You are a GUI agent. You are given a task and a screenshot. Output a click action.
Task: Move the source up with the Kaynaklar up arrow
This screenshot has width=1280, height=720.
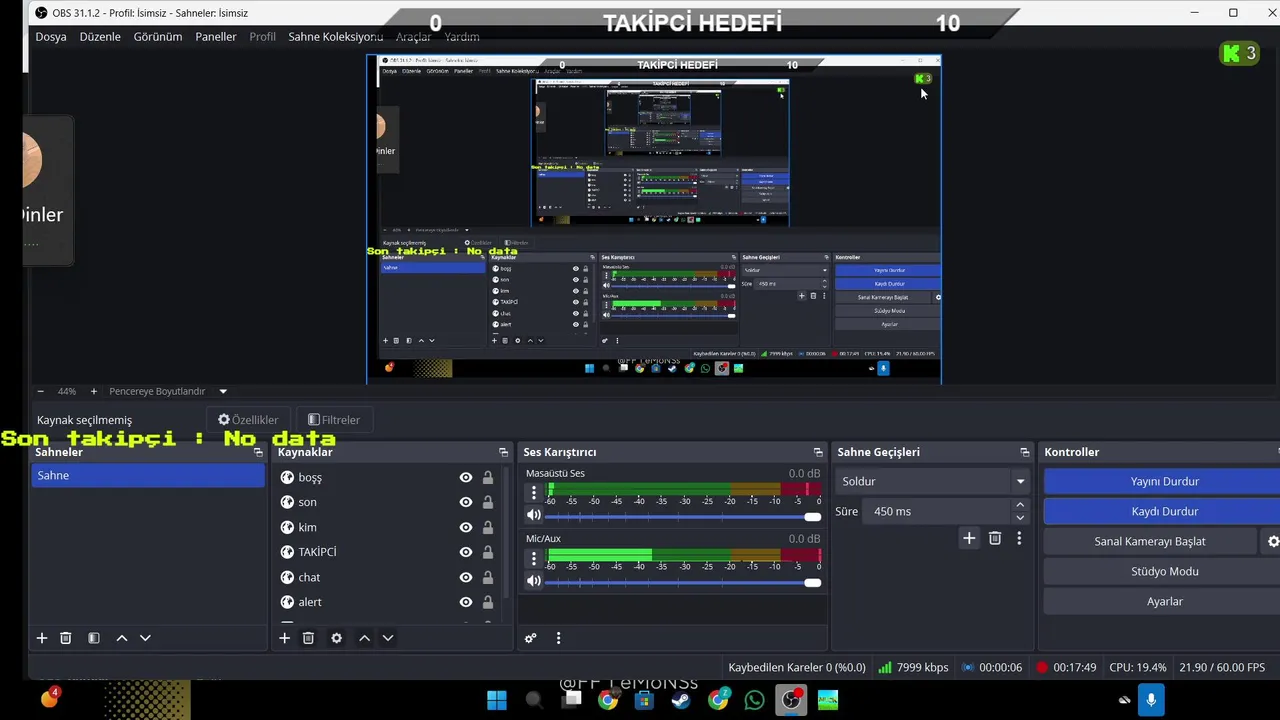(x=365, y=638)
